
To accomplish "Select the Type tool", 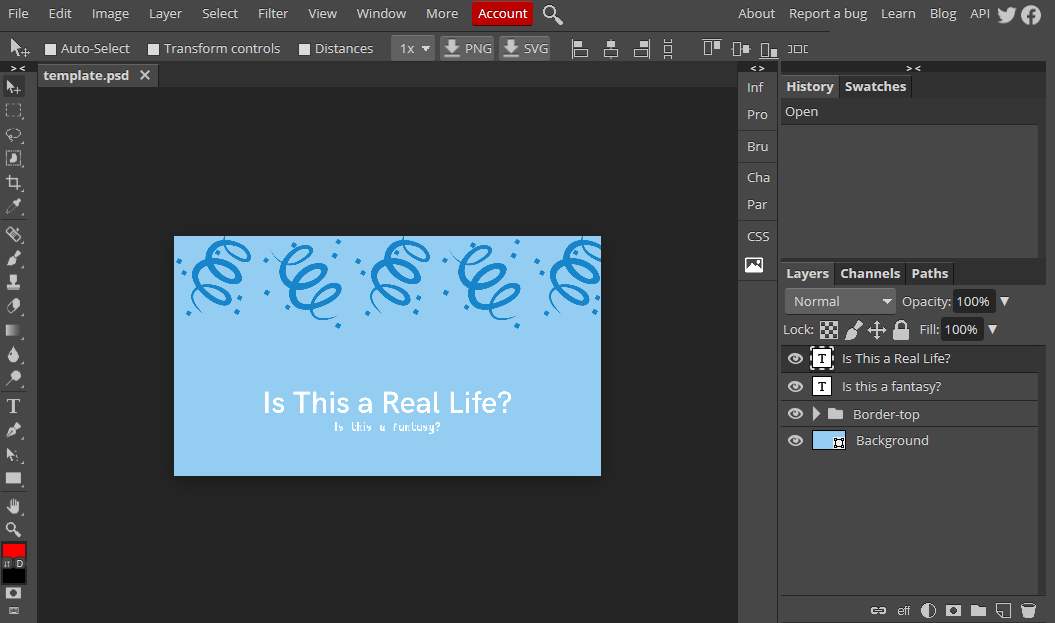I will click(13, 406).
